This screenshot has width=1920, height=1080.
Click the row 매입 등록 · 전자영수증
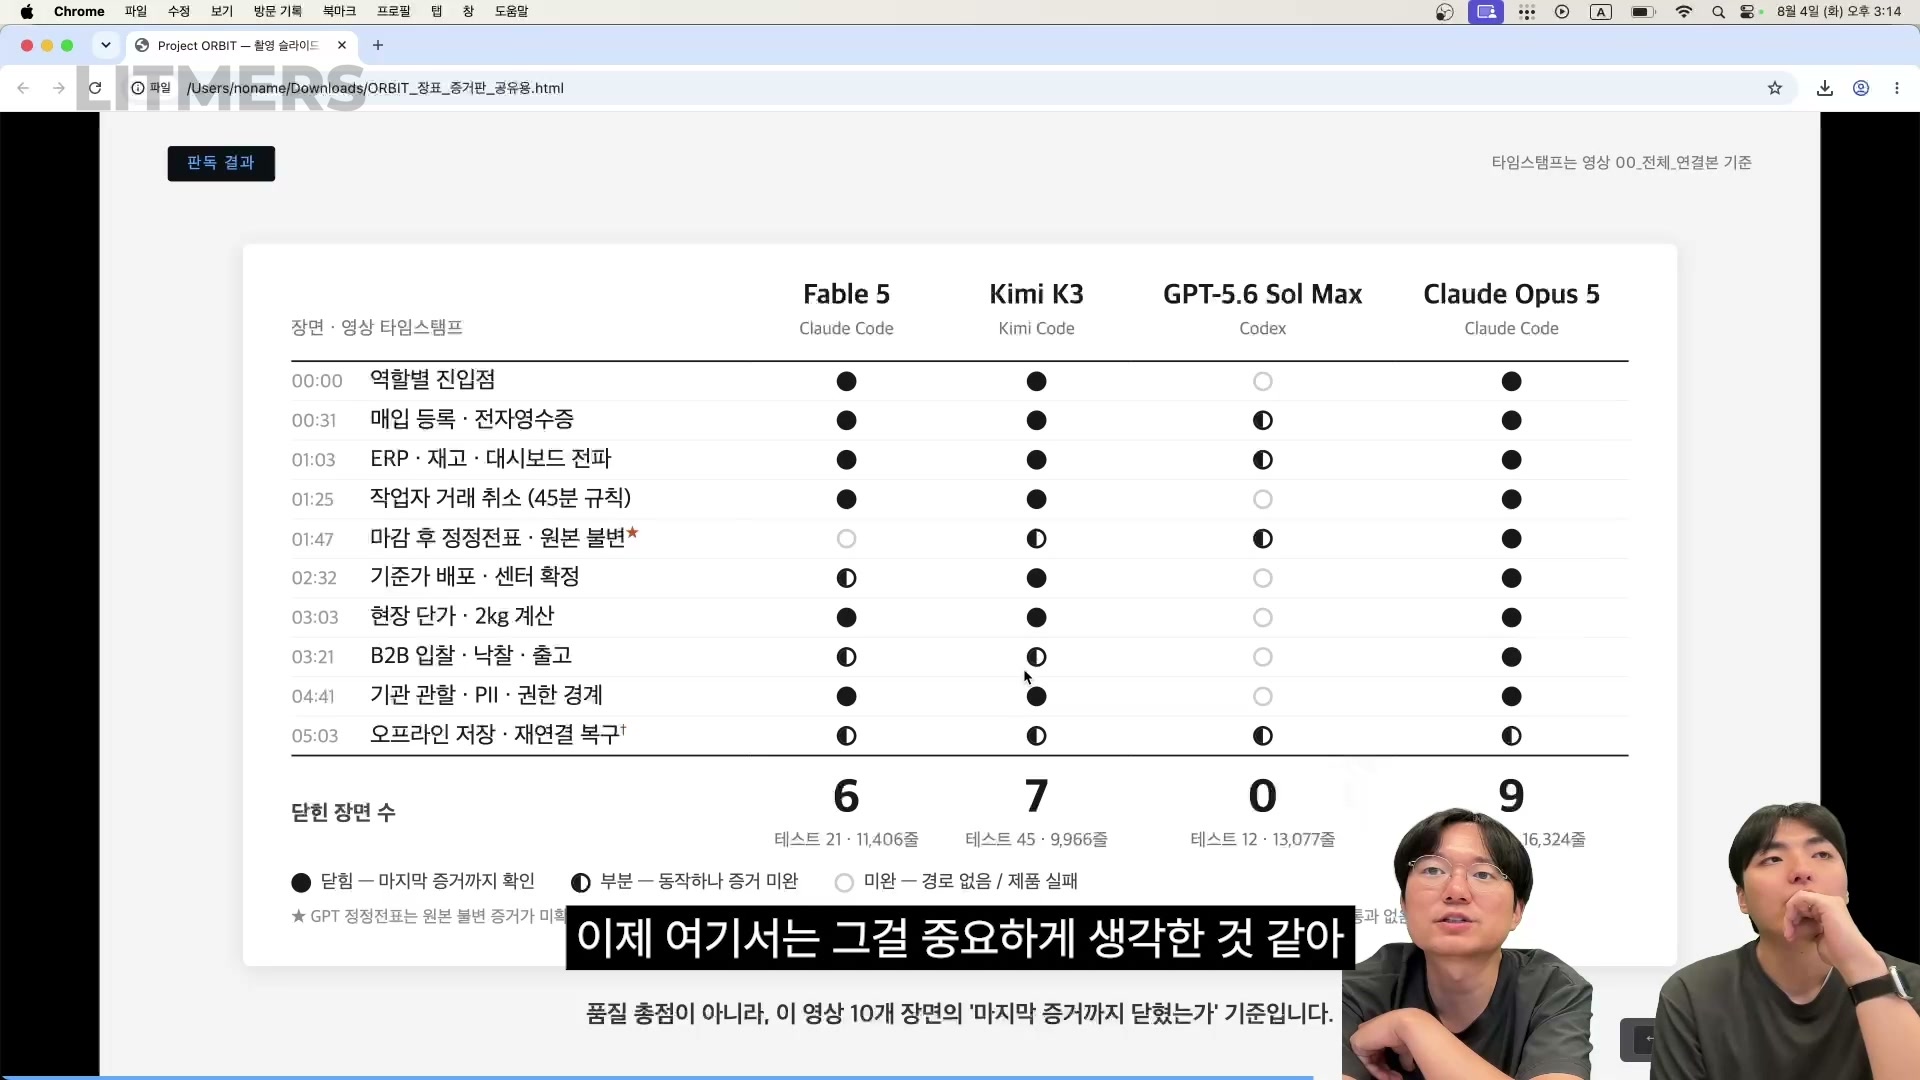pos(960,420)
